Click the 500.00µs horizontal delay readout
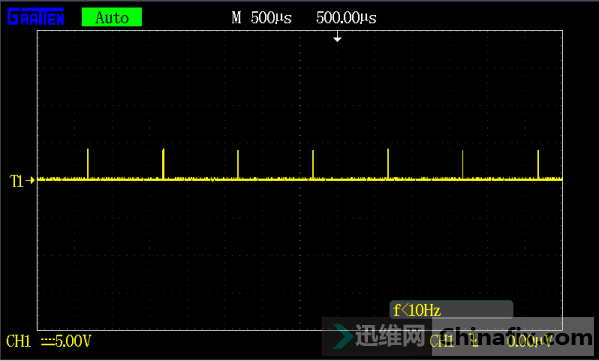Viewport: 599px width, 361px height. 346,18
